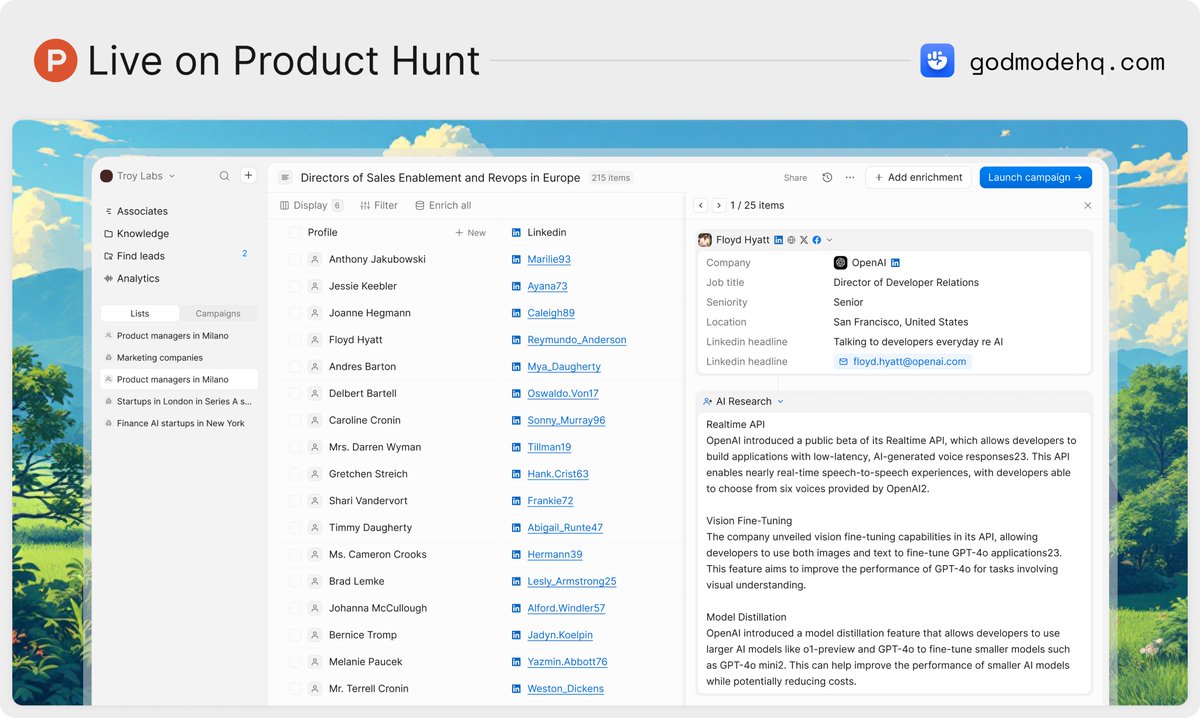Click the Enrich all button
This screenshot has width=1200, height=718.
click(442, 205)
